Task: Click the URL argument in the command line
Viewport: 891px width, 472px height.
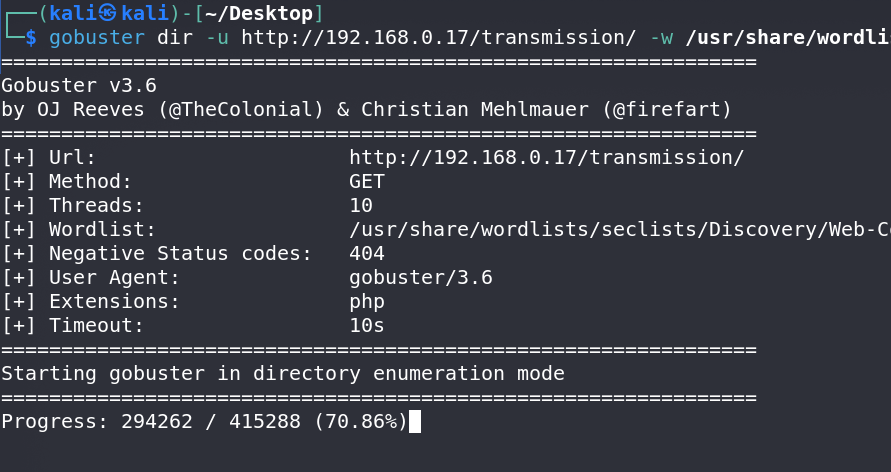Action: click(439, 37)
